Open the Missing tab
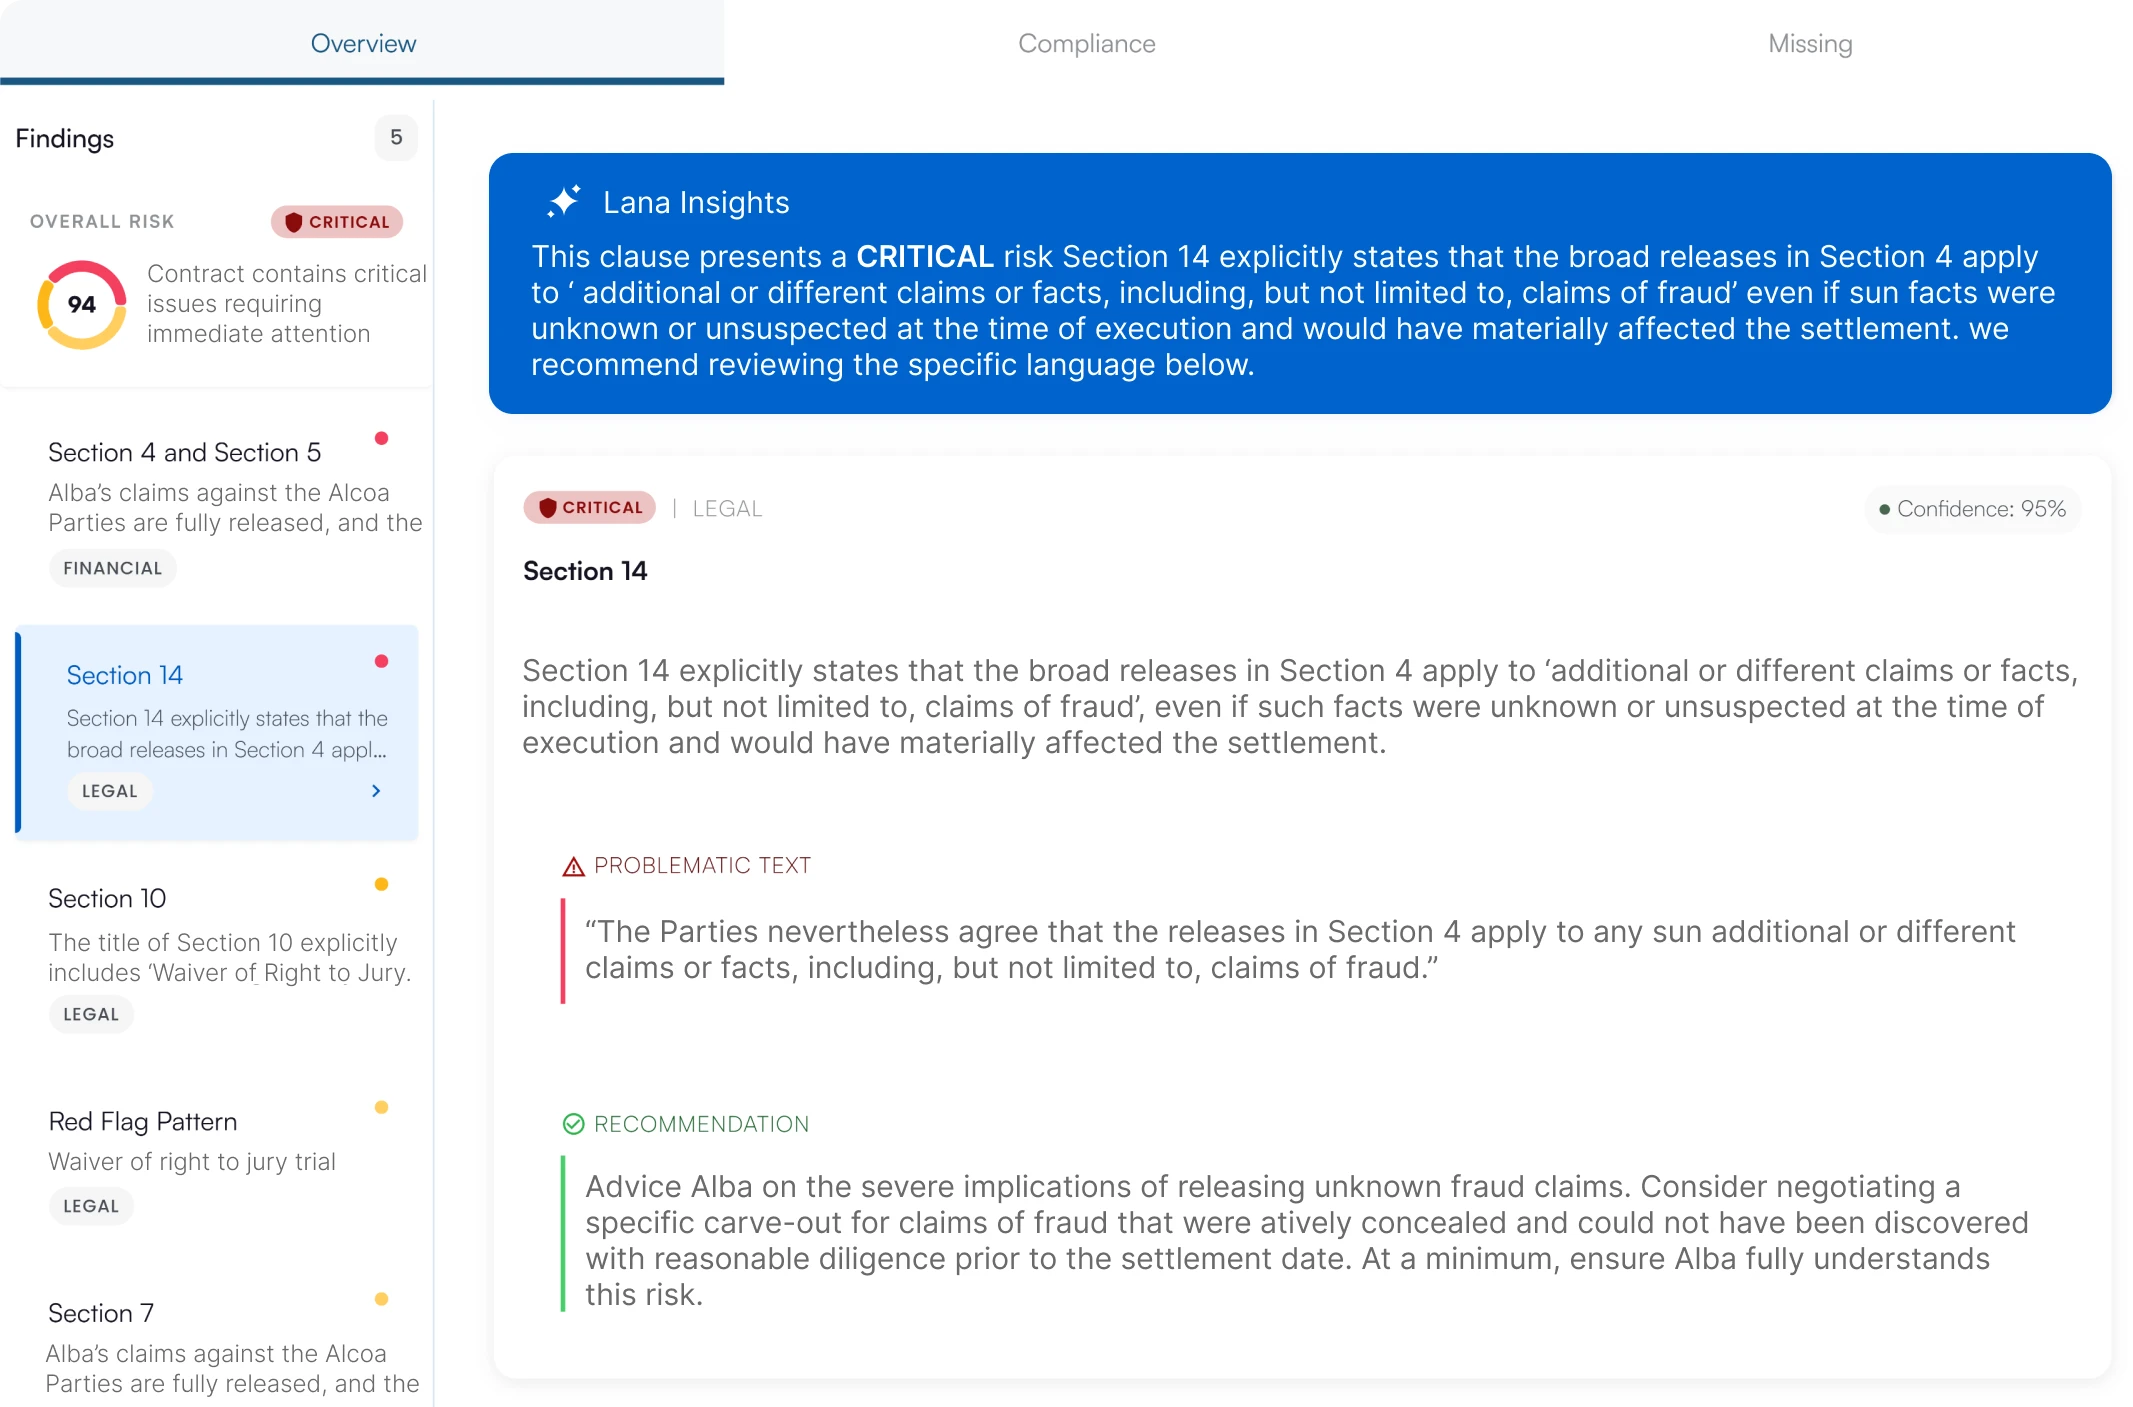Screen dimensions: 2133x1407 [1809, 43]
